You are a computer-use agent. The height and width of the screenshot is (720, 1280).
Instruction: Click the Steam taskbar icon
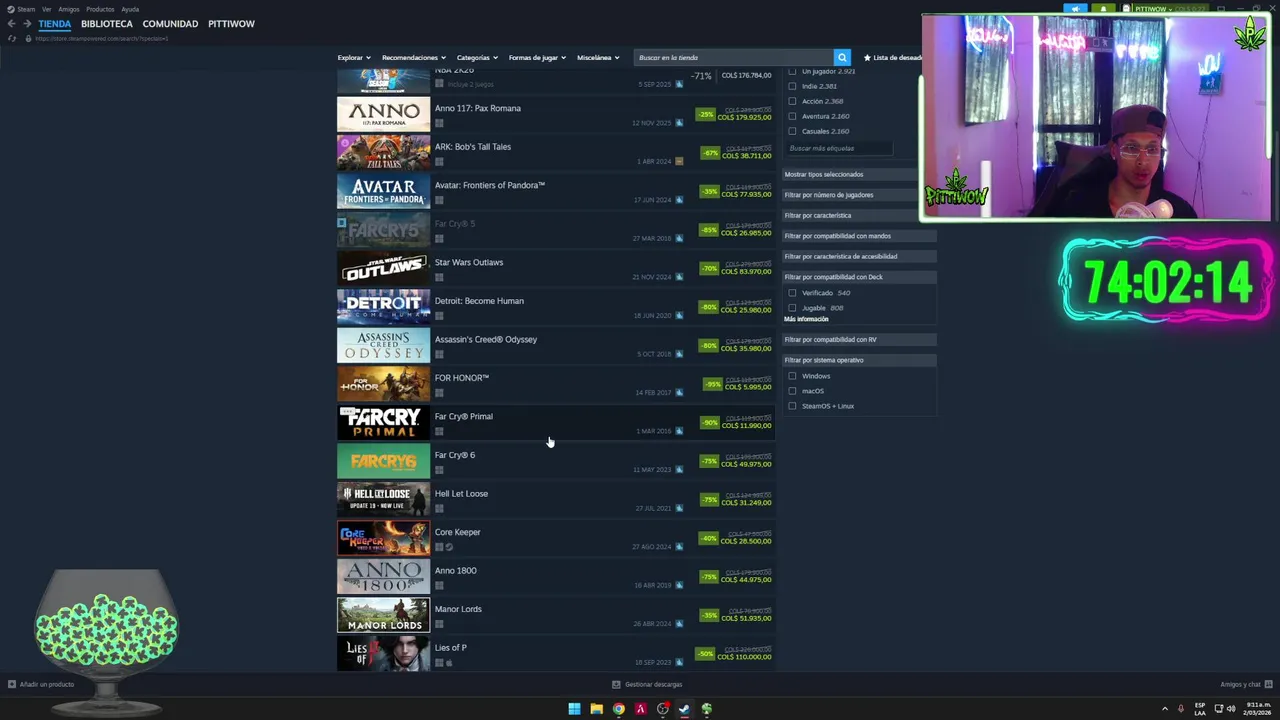pos(684,709)
